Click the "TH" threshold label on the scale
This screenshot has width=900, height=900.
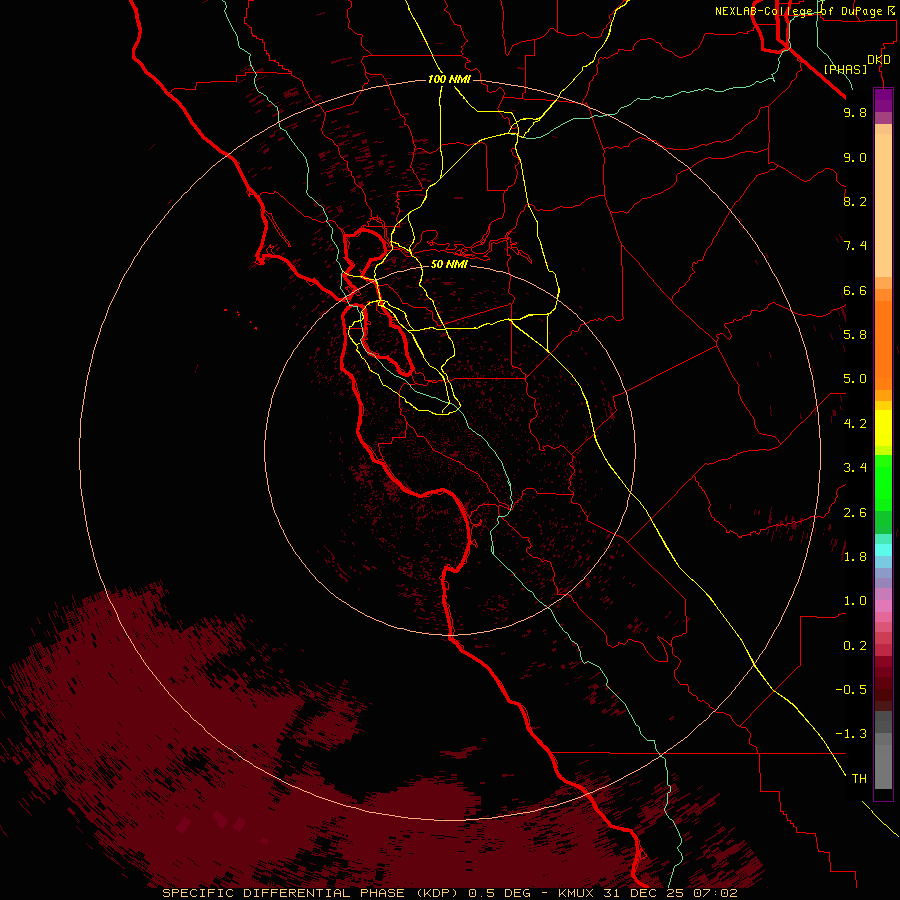point(859,779)
